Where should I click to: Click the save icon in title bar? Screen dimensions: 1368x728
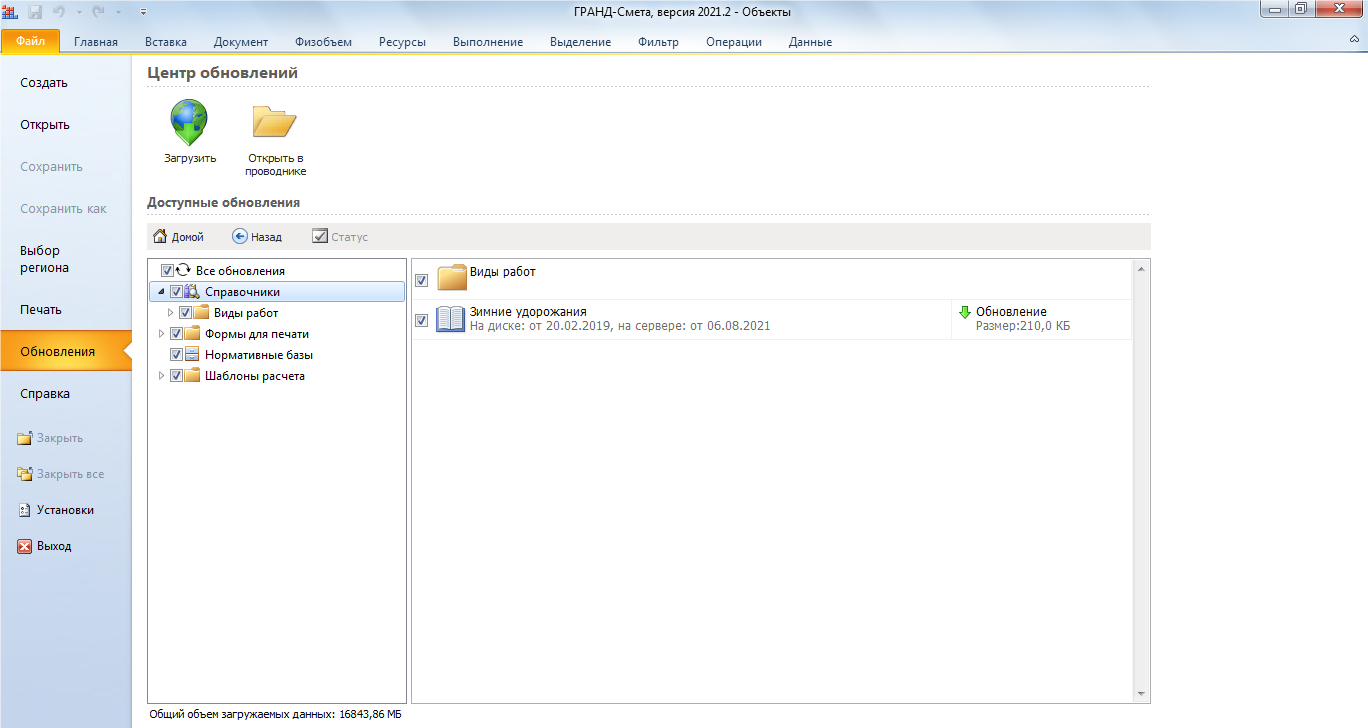[35, 12]
